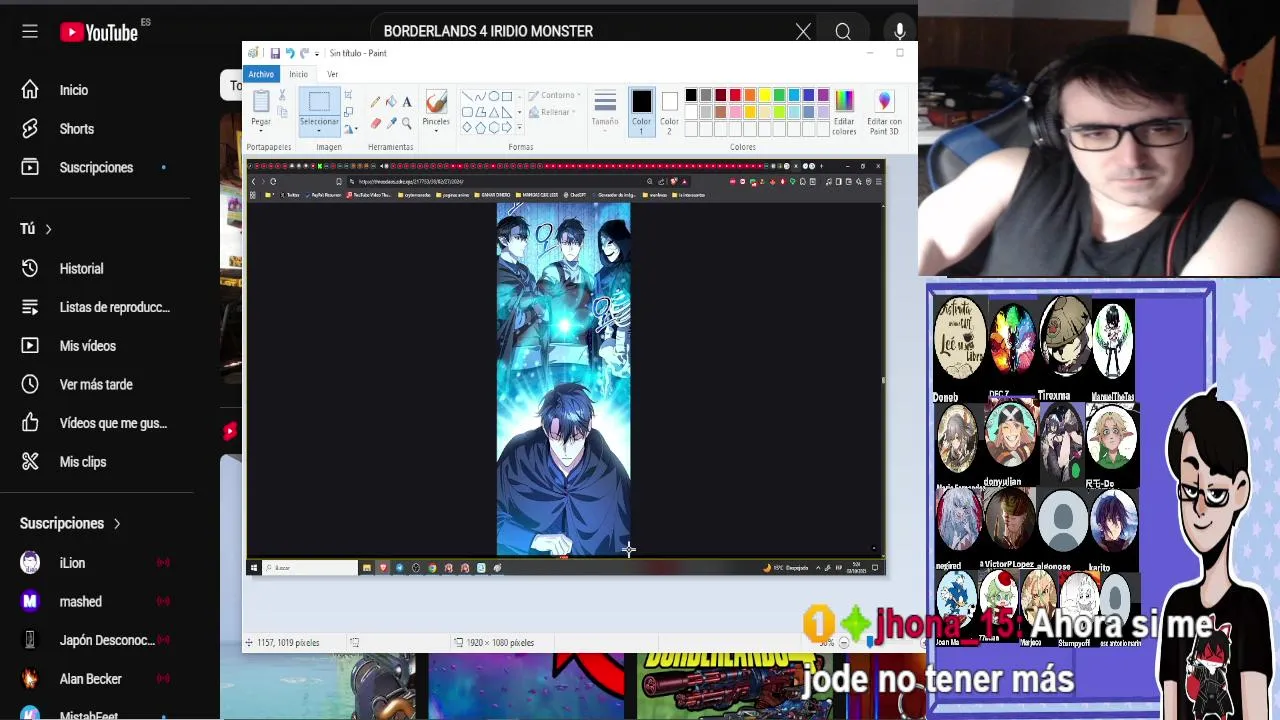The width and height of the screenshot is (1280, 720).
Task: Click the YouTube logo
Action: click(99, 32)
